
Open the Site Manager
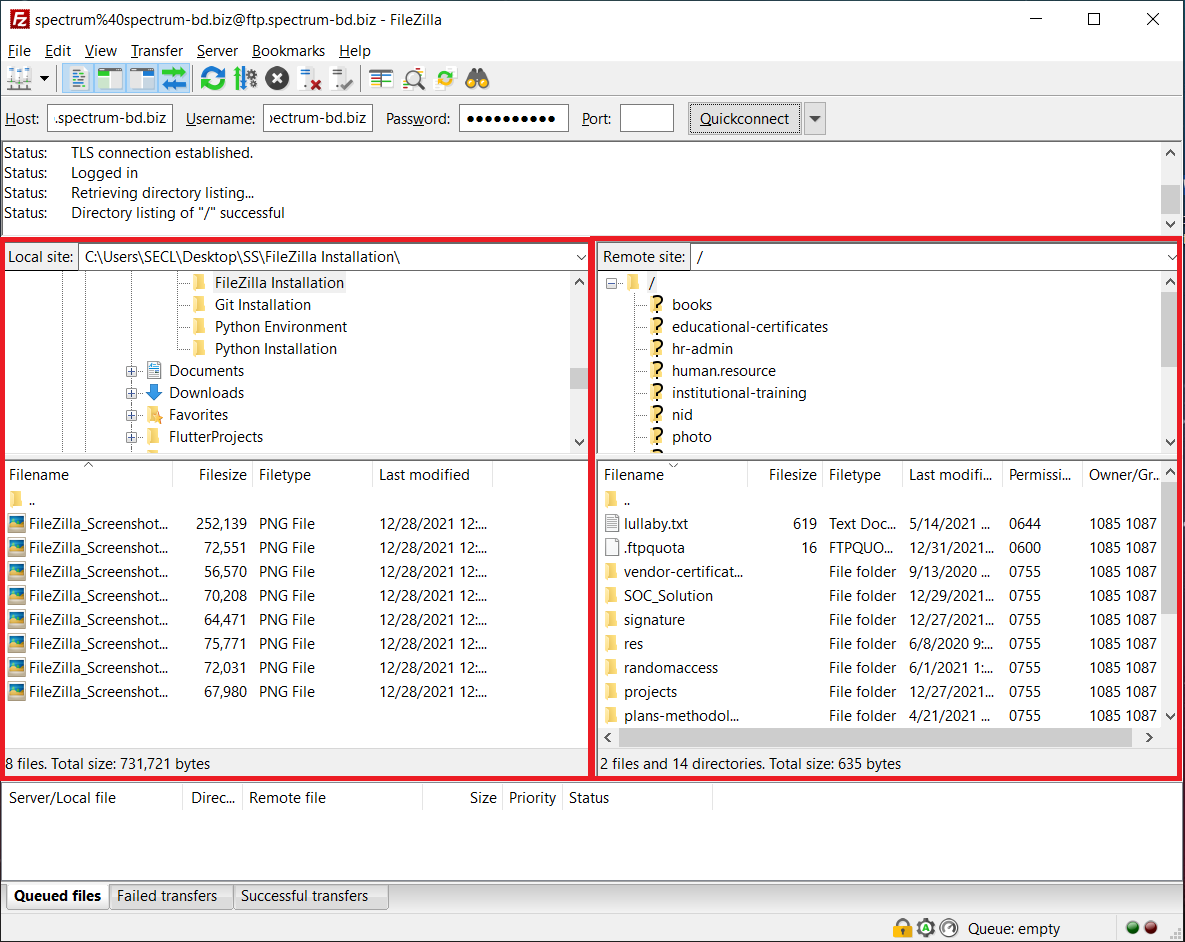pos(19,79)
